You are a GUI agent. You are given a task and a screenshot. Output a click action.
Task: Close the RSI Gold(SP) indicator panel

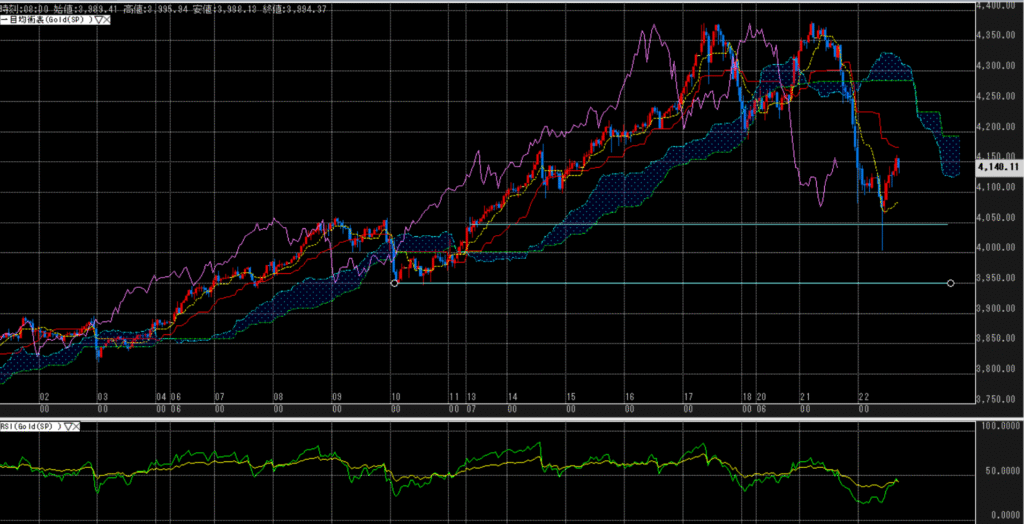[x=77, y=426]
